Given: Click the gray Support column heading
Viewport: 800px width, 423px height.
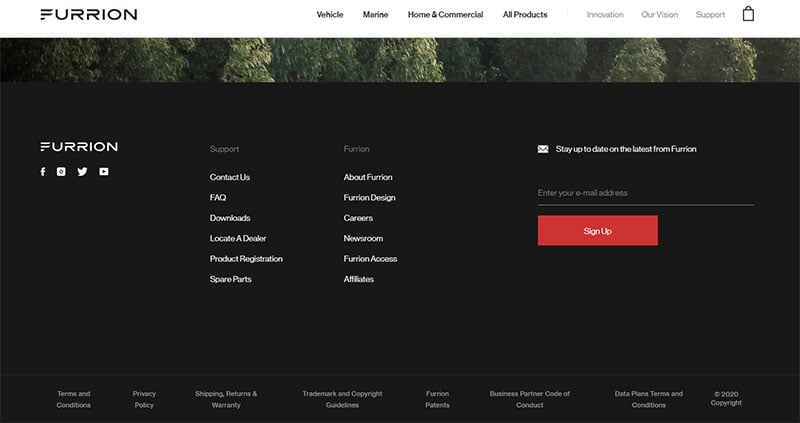Looking at the screenshot, I should click(224, 149).
